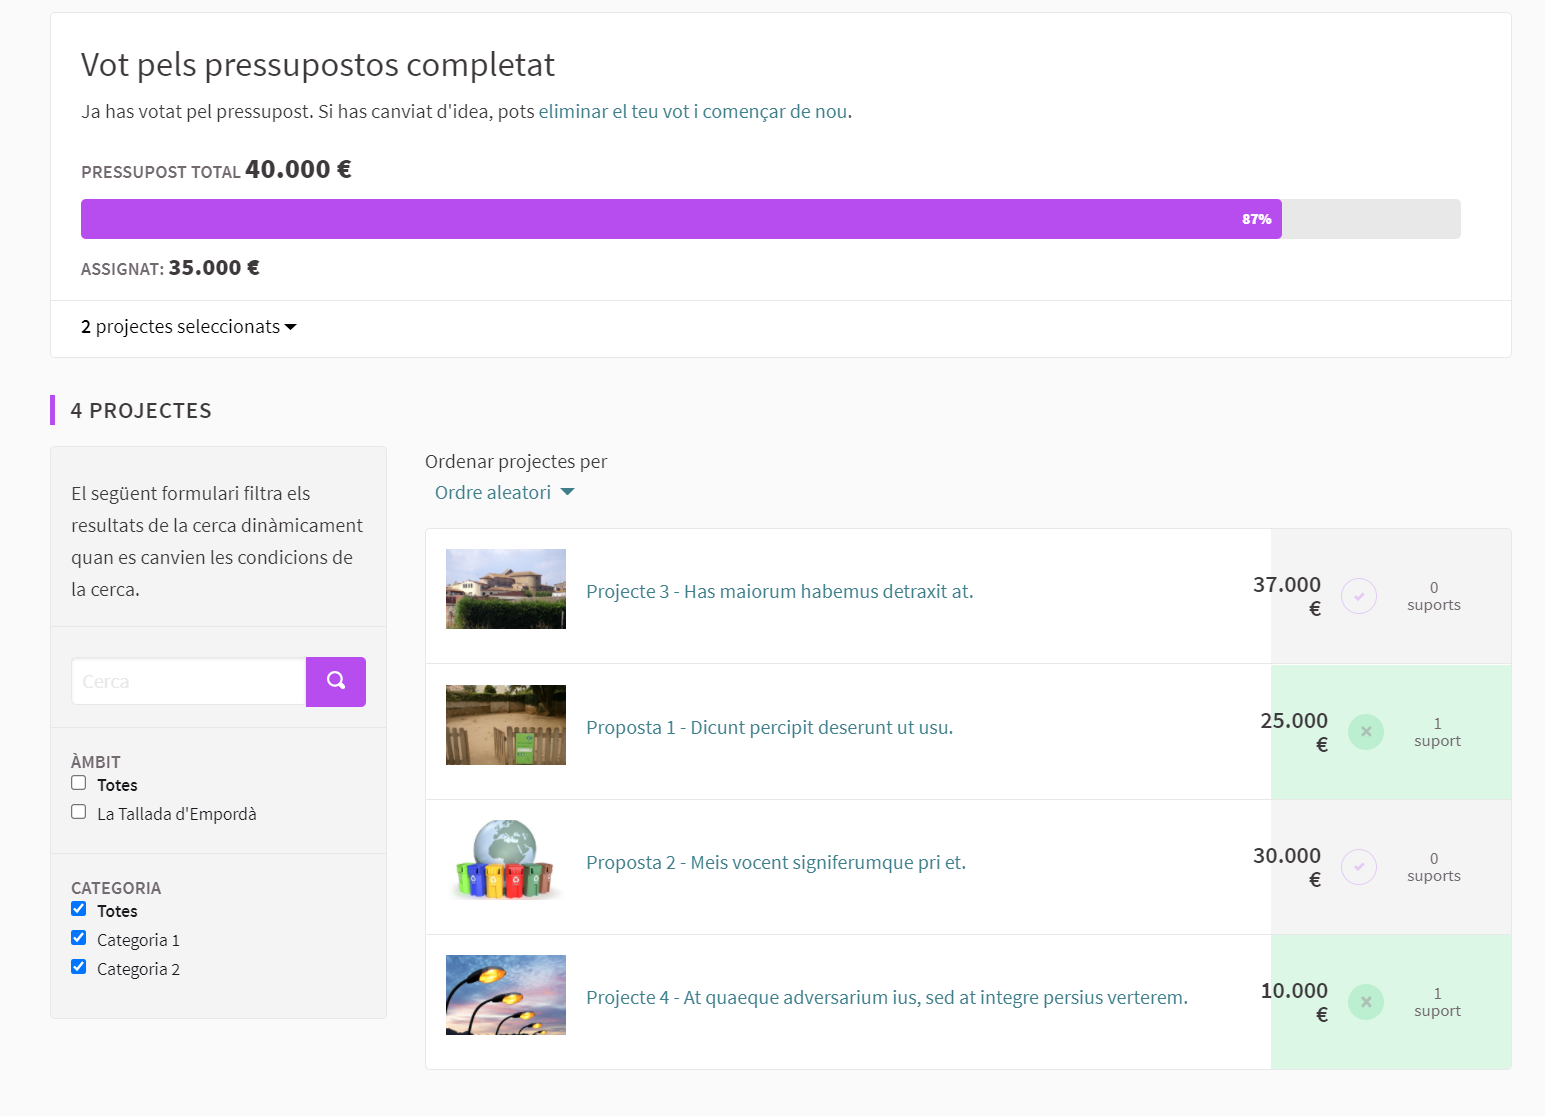
Task: Open Projecte 4 - At quaeque adversarium link
Action: [x=887, y=998]
